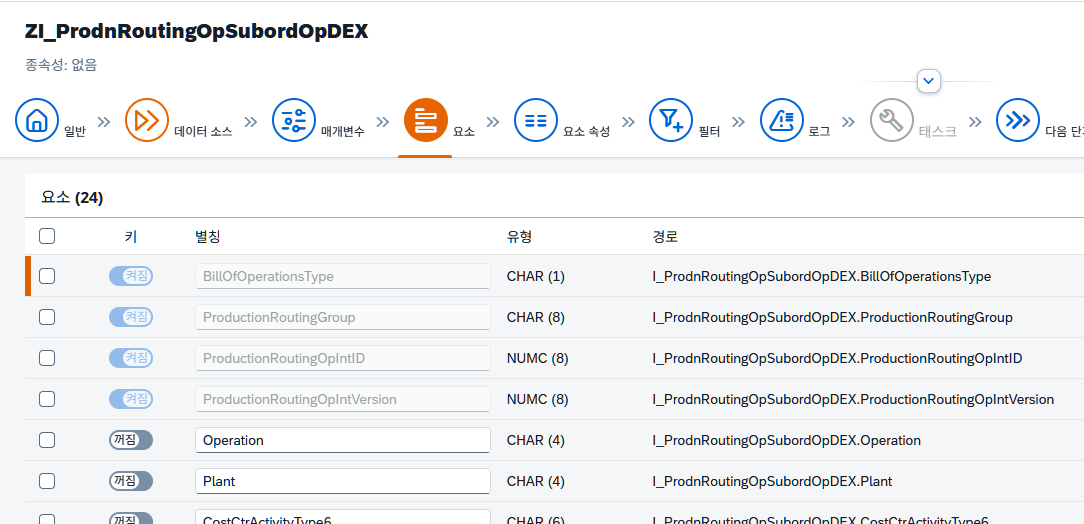
Task: Click NUMC (8) type of ProductionRoutingOpIntVersion
Action: coord(538,399)
